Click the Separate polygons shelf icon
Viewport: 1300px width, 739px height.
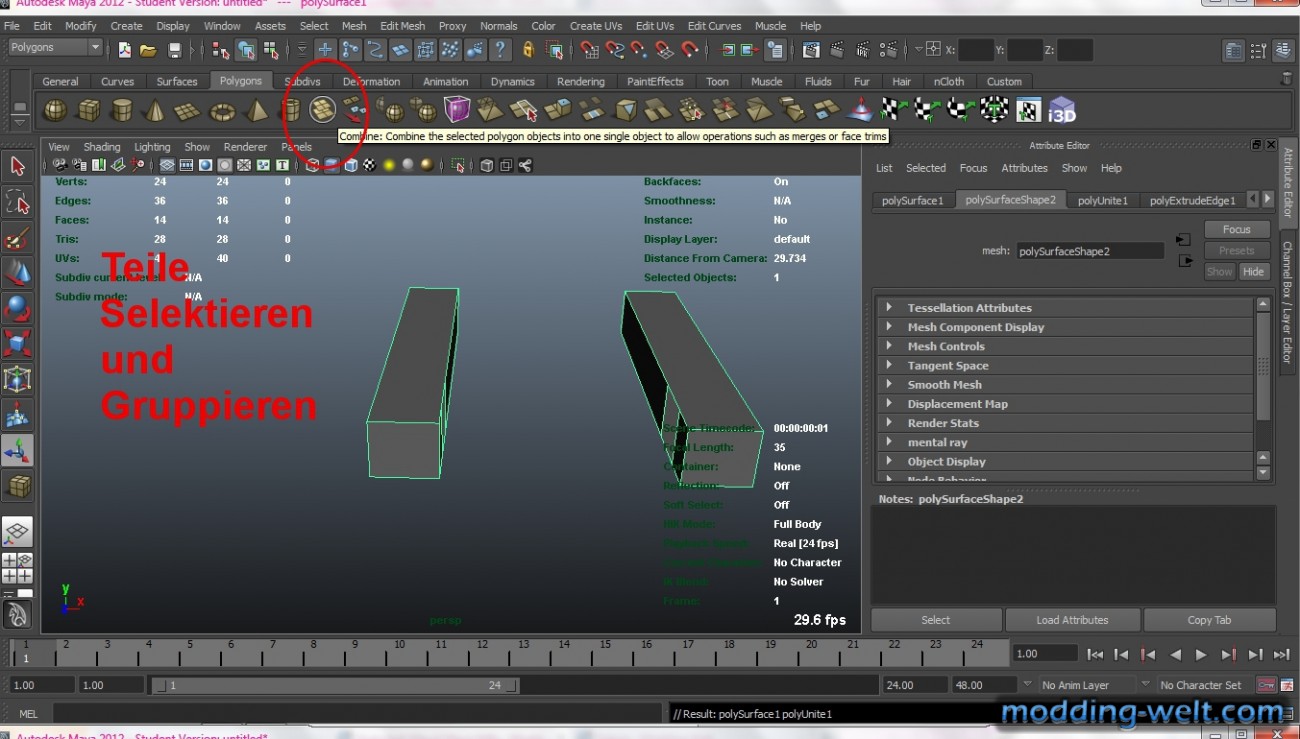click(355, 109)
